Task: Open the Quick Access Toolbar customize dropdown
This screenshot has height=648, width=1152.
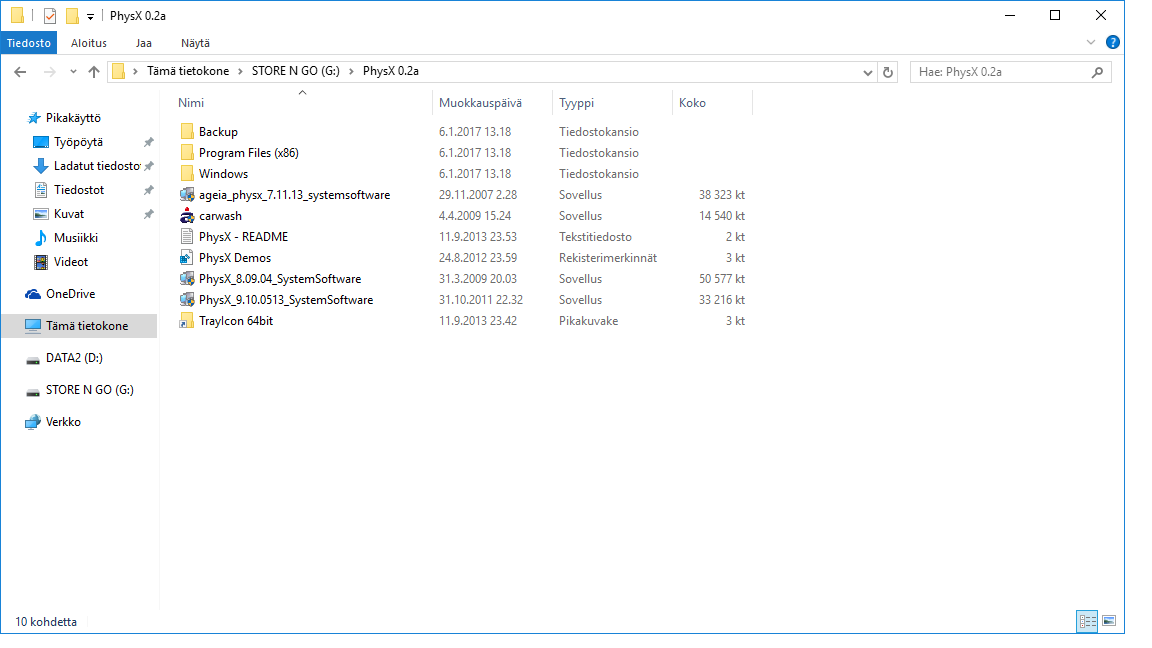Action: click(90, 17)
